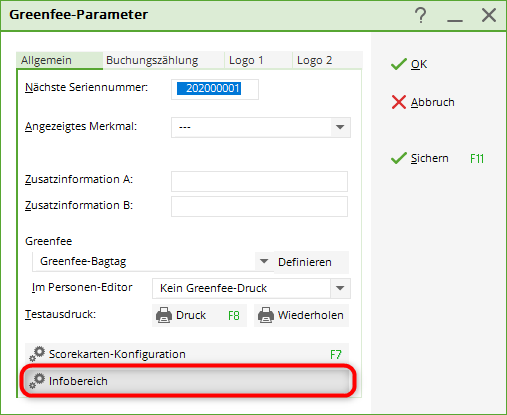Click the printer icon beside Wiederholen
This screenshot has width=507, height=415.
pos(266,315)
